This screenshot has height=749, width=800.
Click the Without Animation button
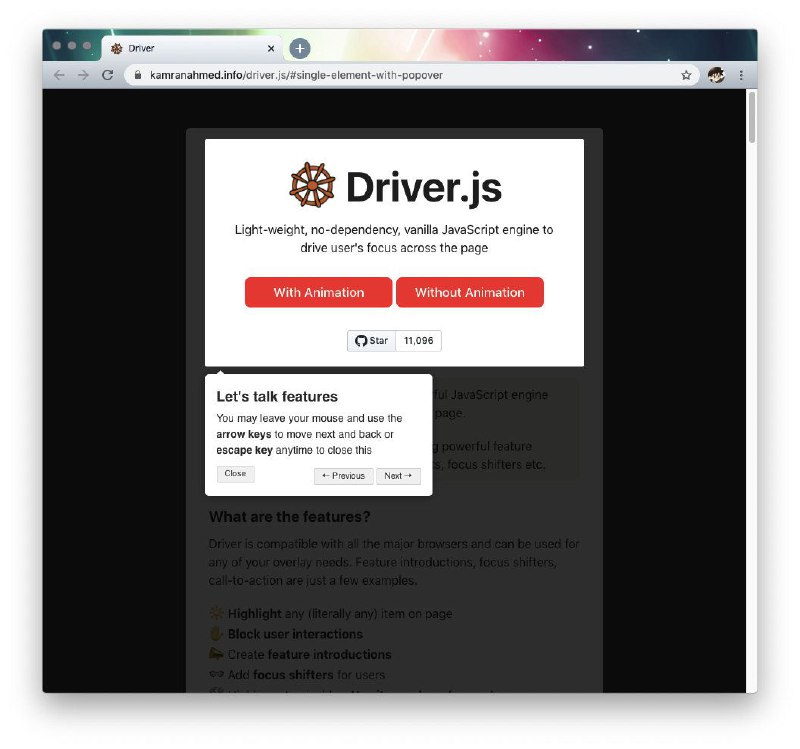(469, 292)
